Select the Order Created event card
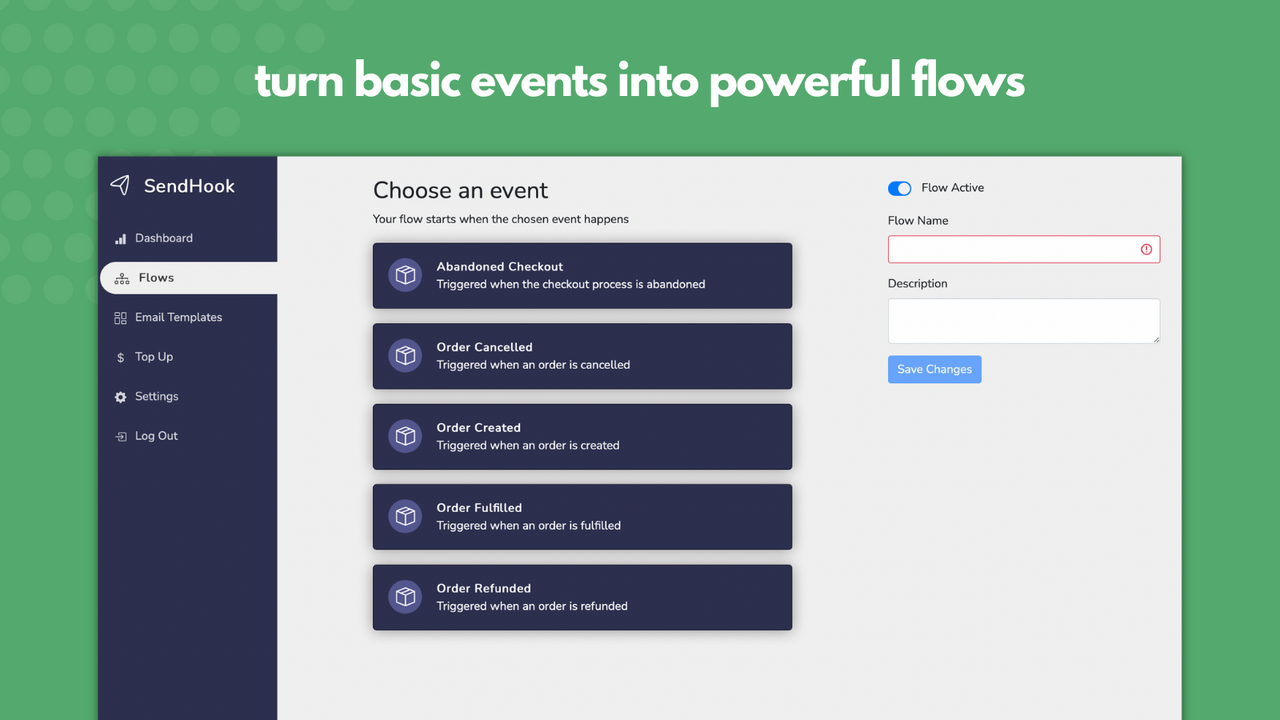The image size is (1280, 720). click(582, 436)
